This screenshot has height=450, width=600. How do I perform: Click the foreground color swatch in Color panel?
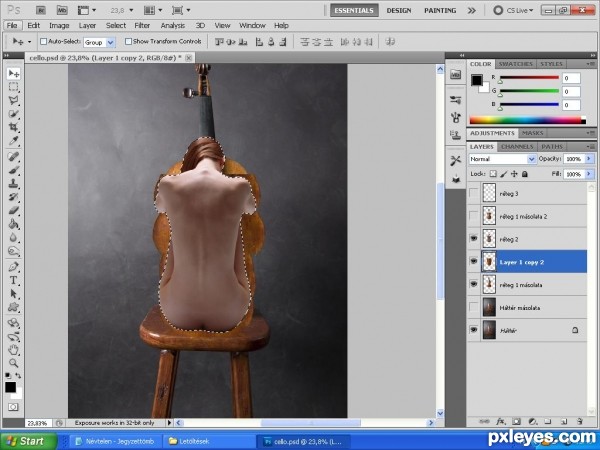476,80
